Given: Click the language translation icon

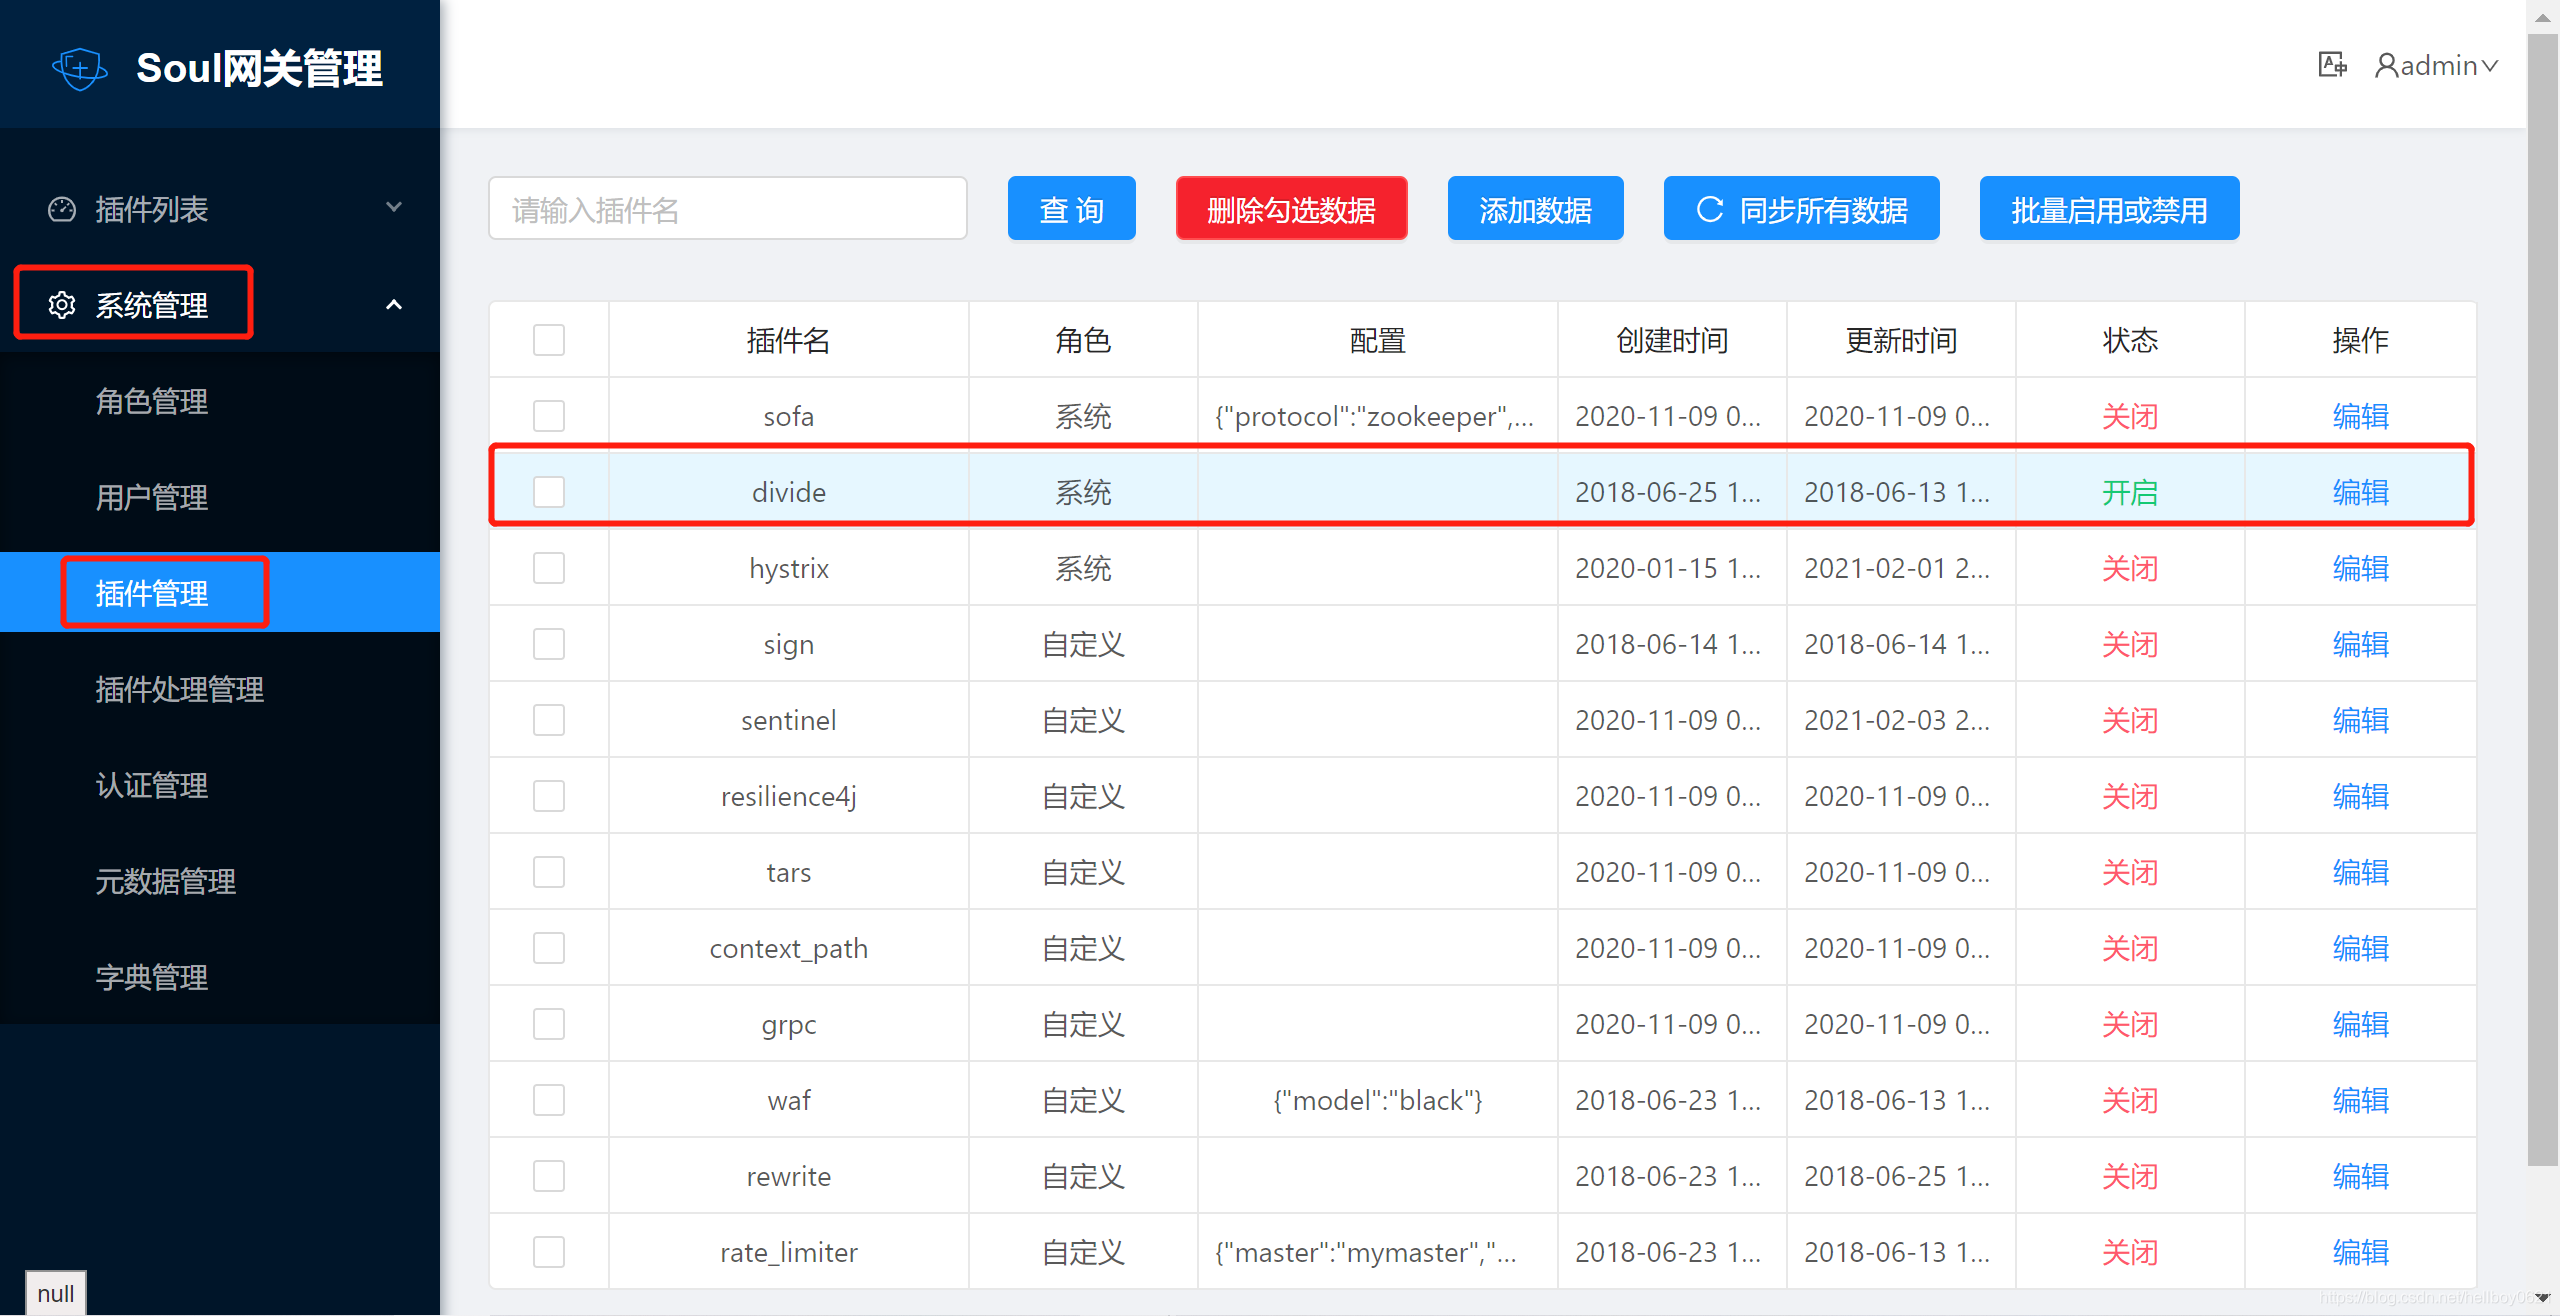Looking at the screenshot, I should coord(2332,65).
